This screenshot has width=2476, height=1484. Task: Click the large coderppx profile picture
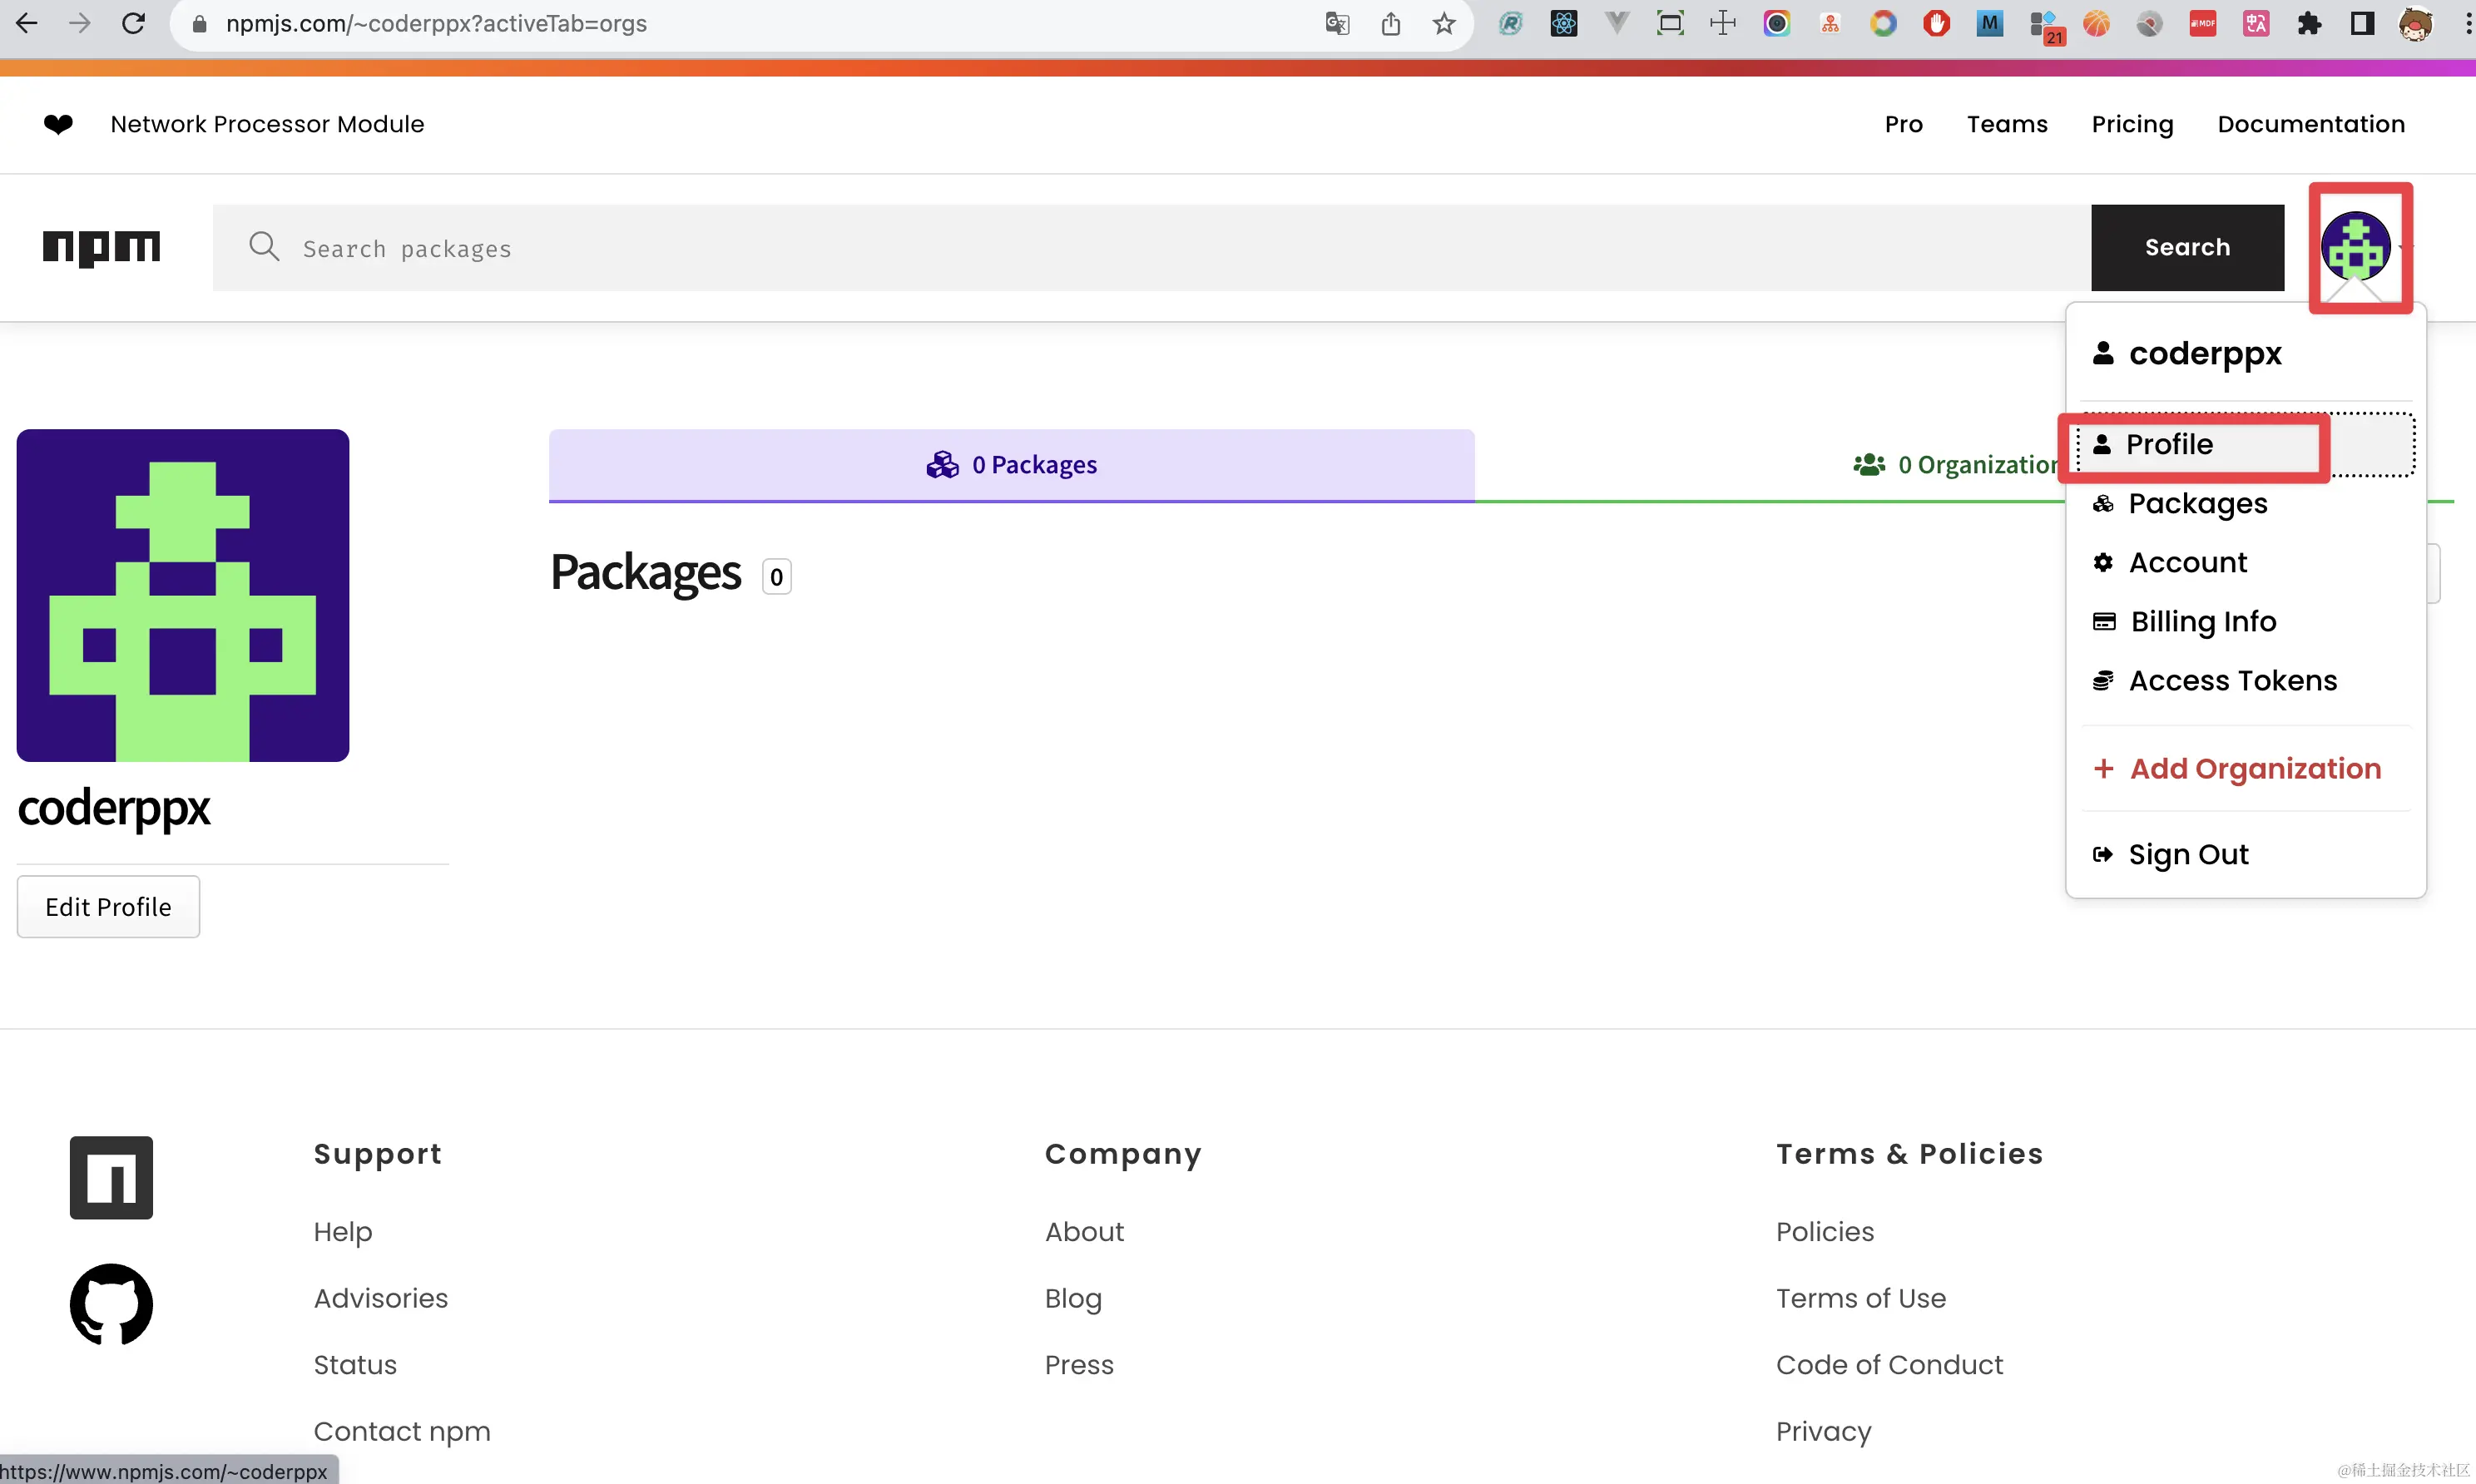click(183, 595)
